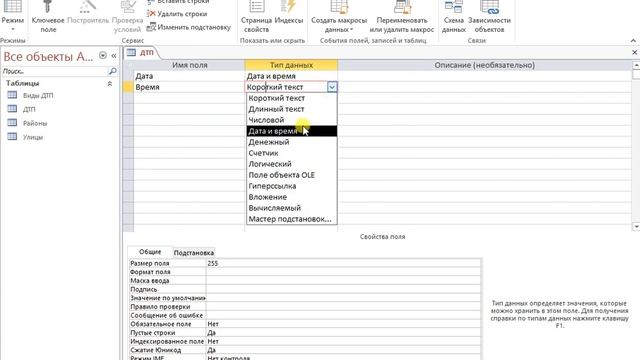Select the Время field name cell
This screenshot has height=360, width=640.
[x=189, y=87]
